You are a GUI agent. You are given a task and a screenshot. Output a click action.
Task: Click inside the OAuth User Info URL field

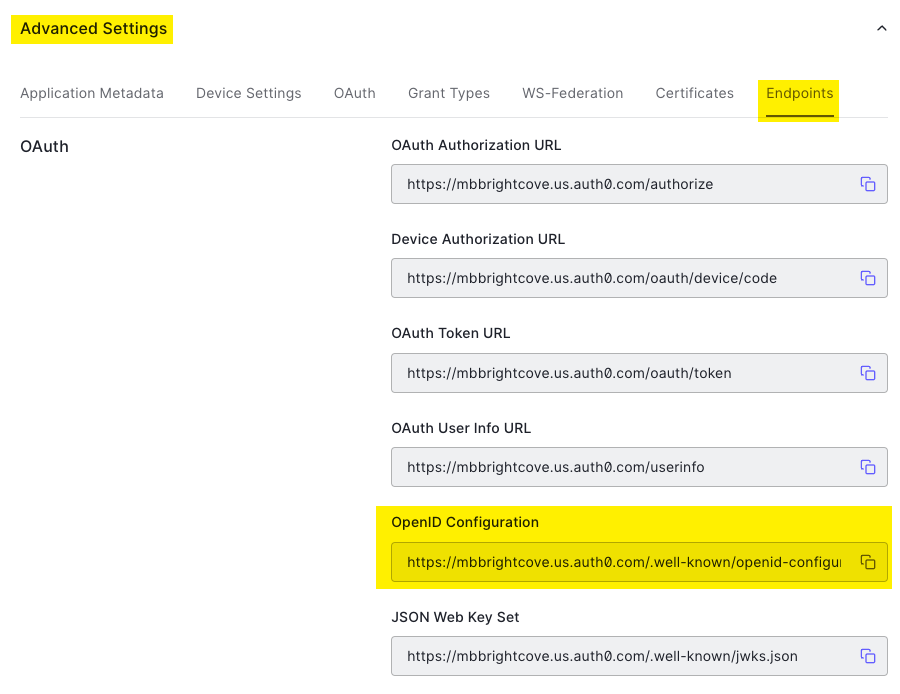click(x=620, y=467)
